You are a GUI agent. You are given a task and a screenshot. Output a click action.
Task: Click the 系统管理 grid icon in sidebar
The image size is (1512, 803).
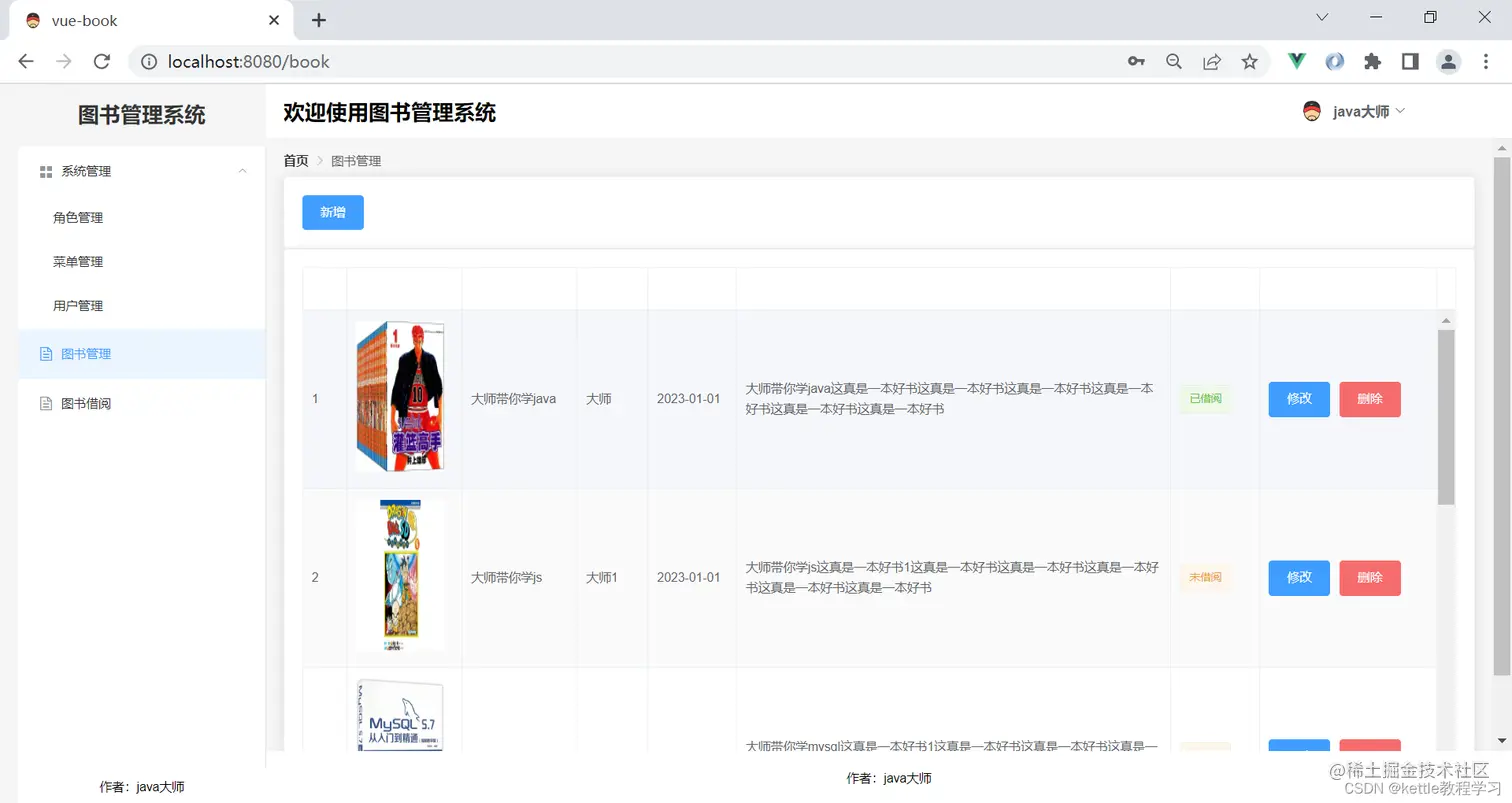pyautogui.click(x=45, y=170)
